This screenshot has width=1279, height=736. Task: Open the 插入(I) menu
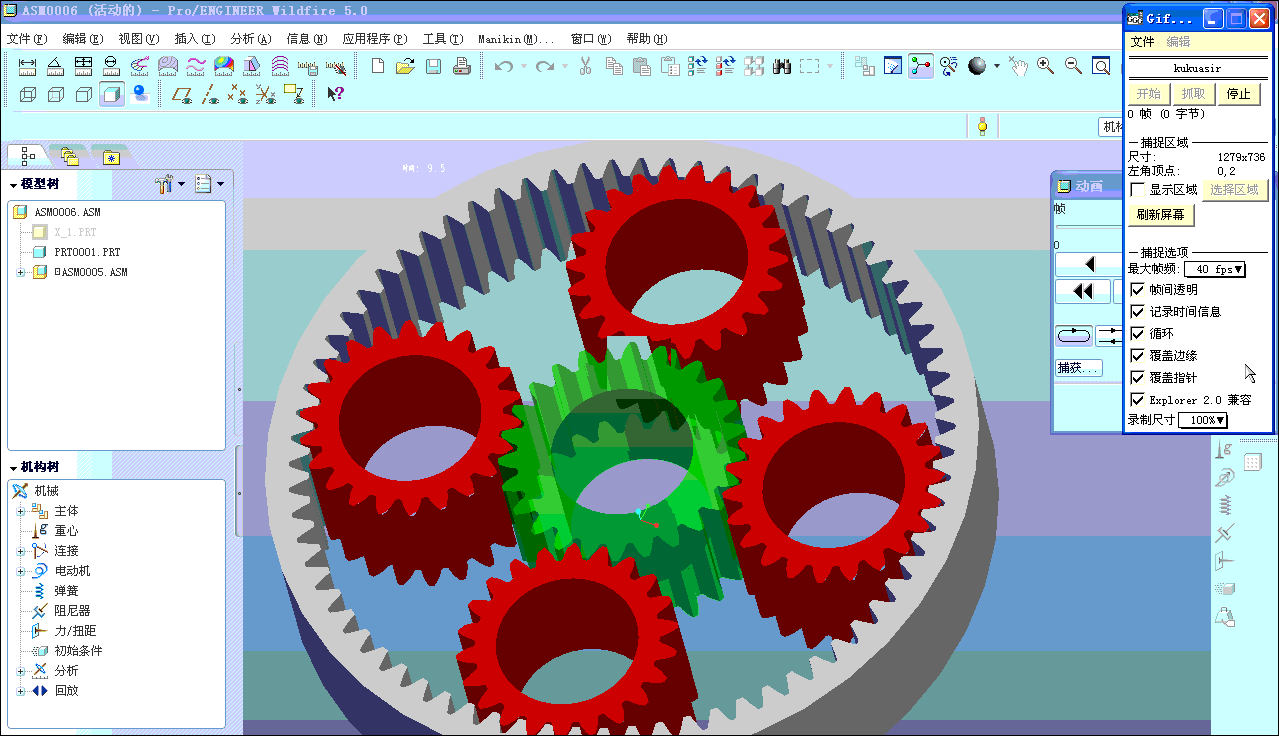[194, 39]
